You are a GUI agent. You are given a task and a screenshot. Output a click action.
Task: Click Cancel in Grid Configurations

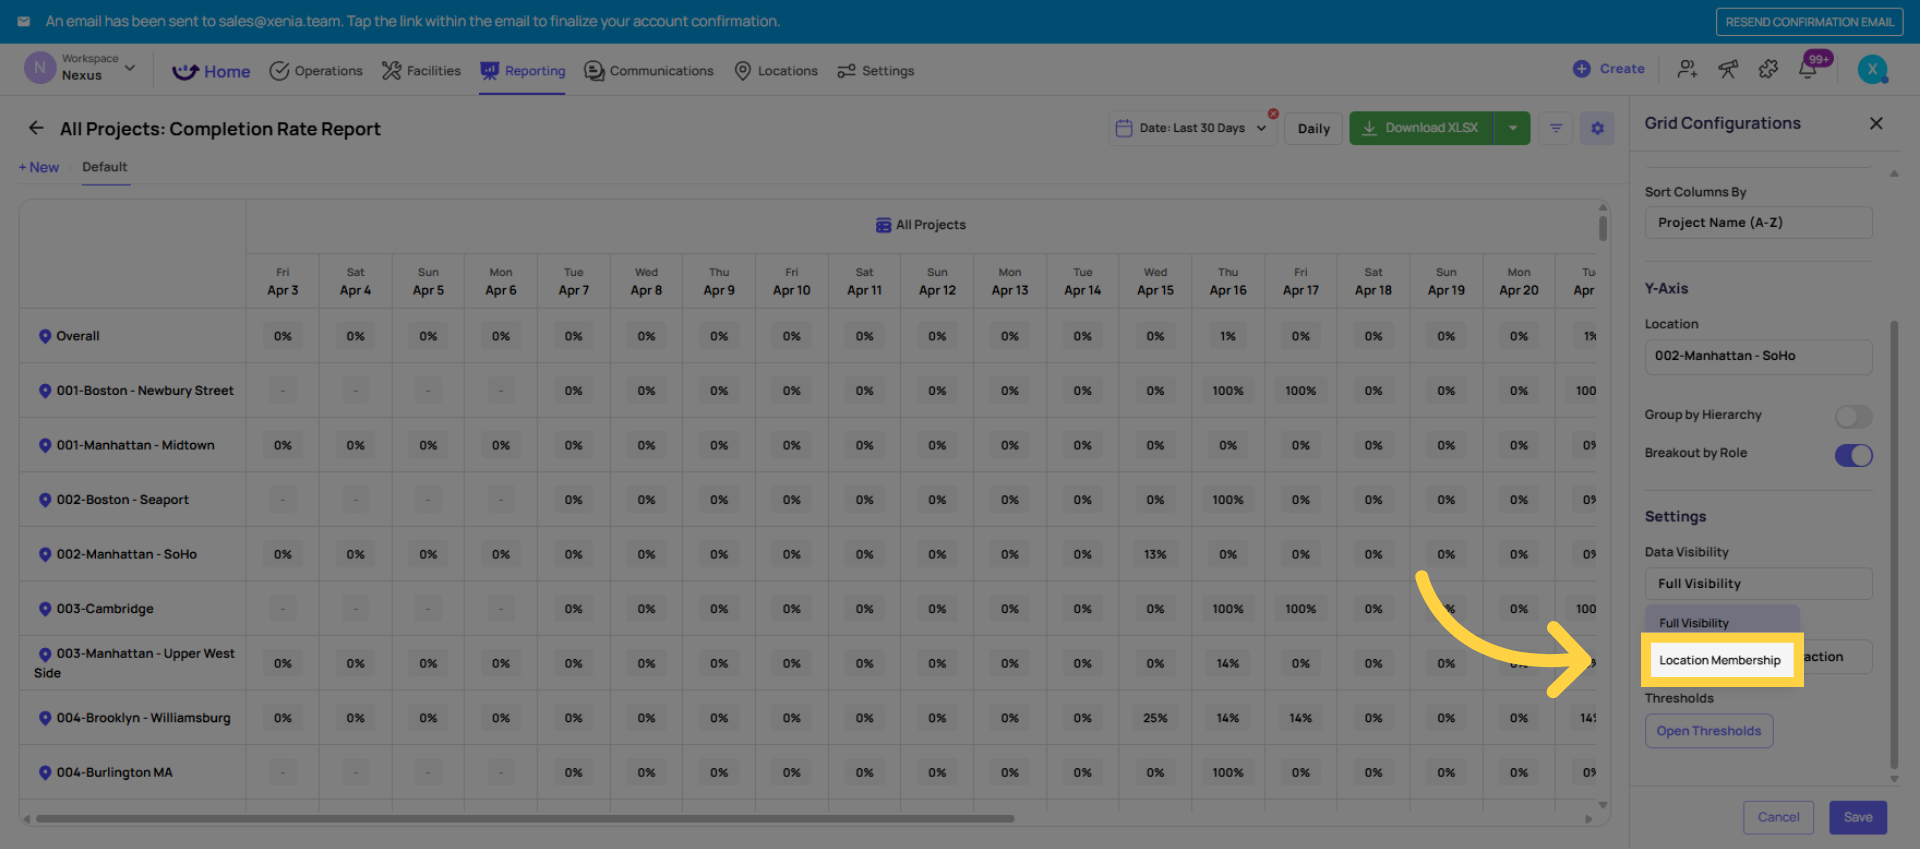tap(1778, 817)
